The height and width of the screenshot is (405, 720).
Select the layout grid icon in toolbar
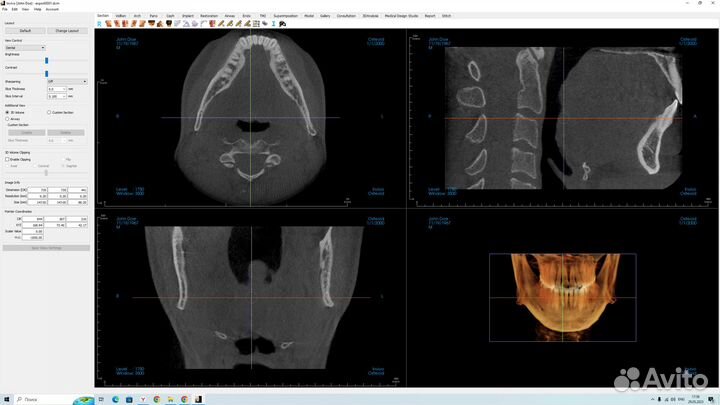[256, 23]
